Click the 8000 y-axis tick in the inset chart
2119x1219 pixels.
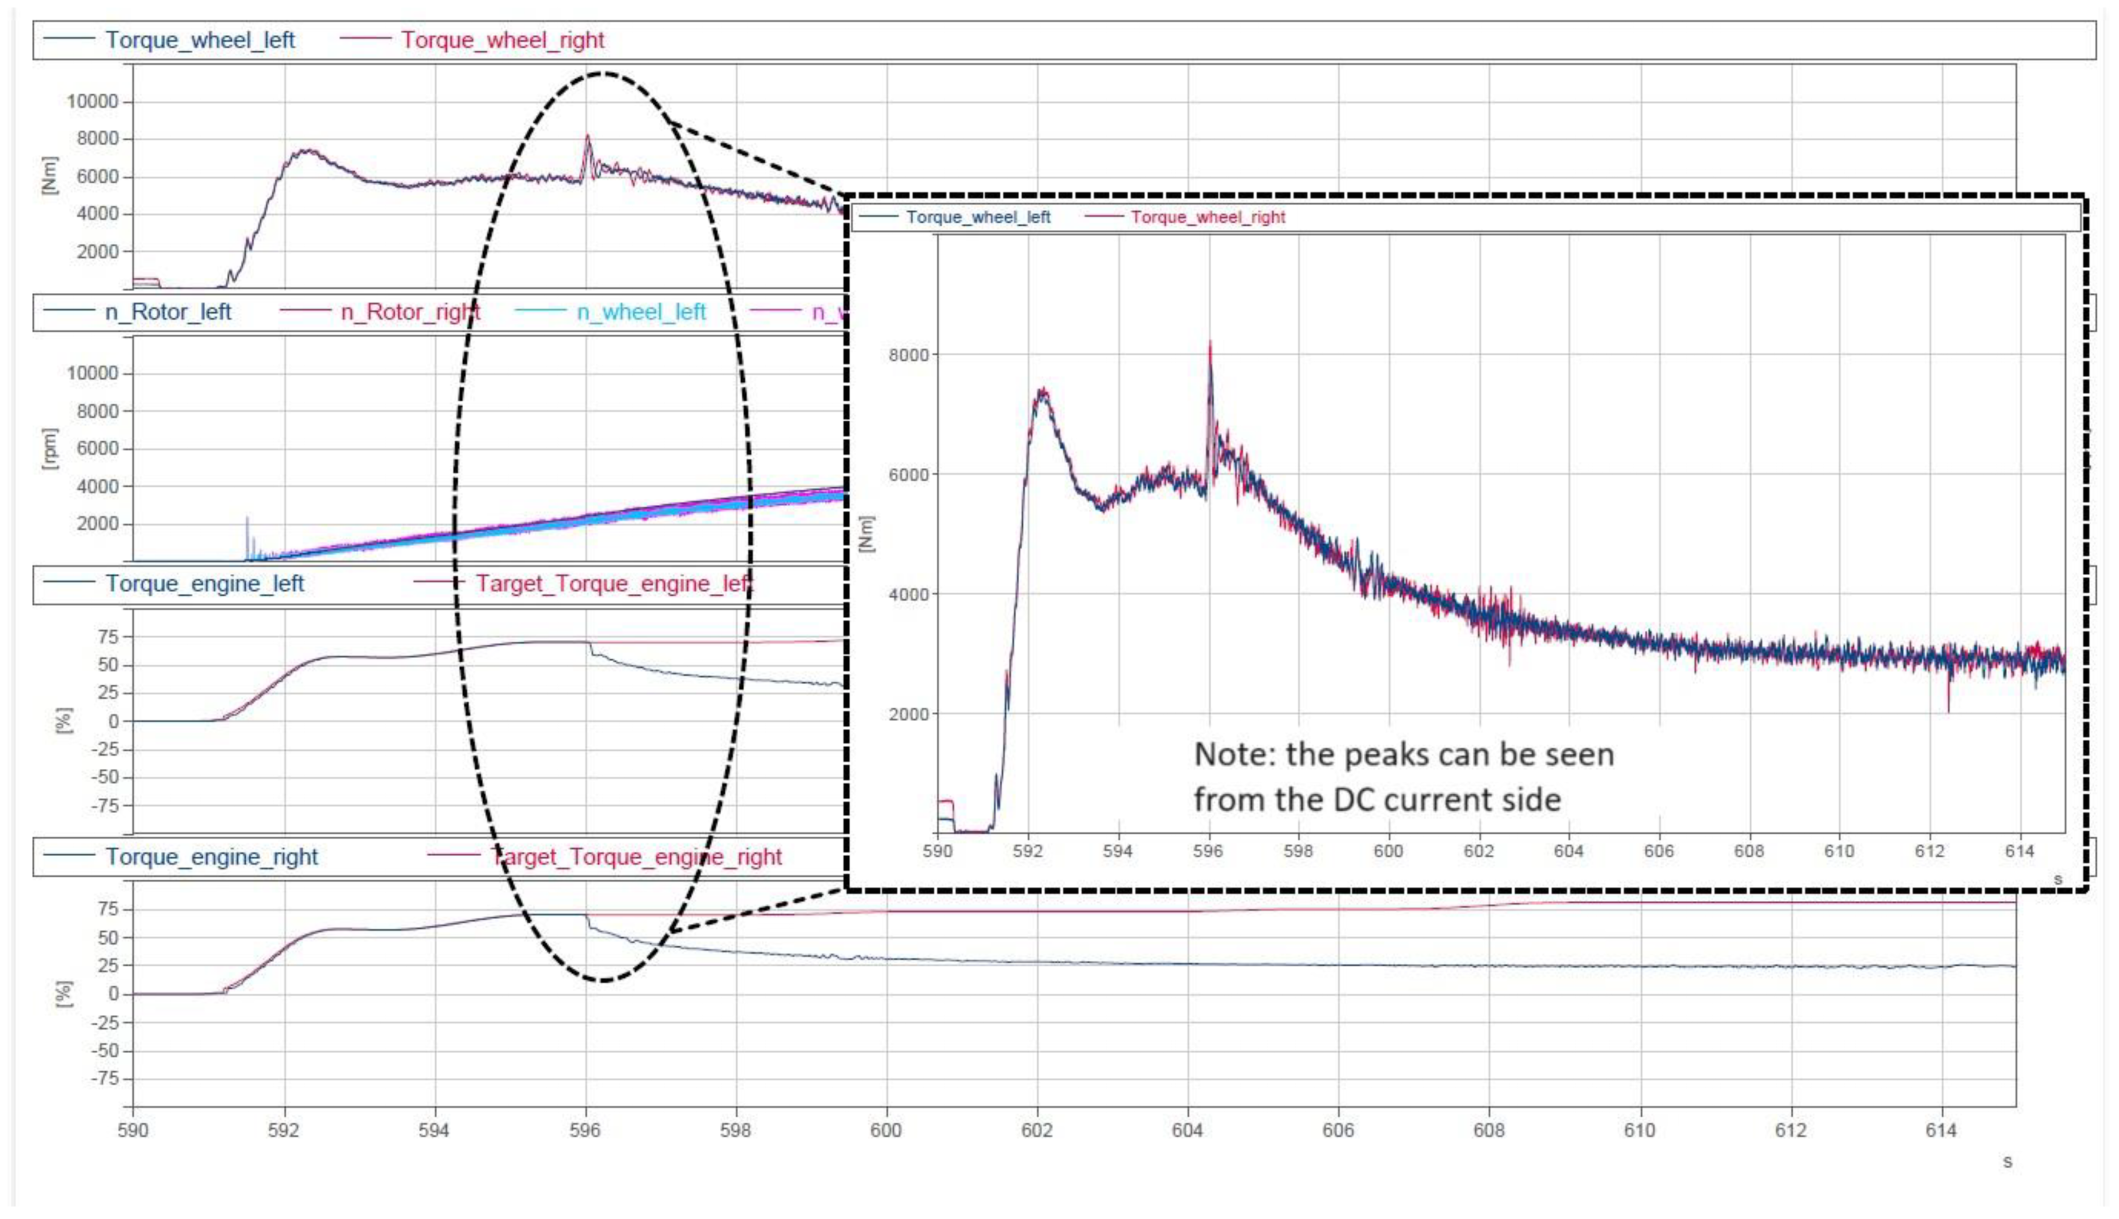coord(908,355)
